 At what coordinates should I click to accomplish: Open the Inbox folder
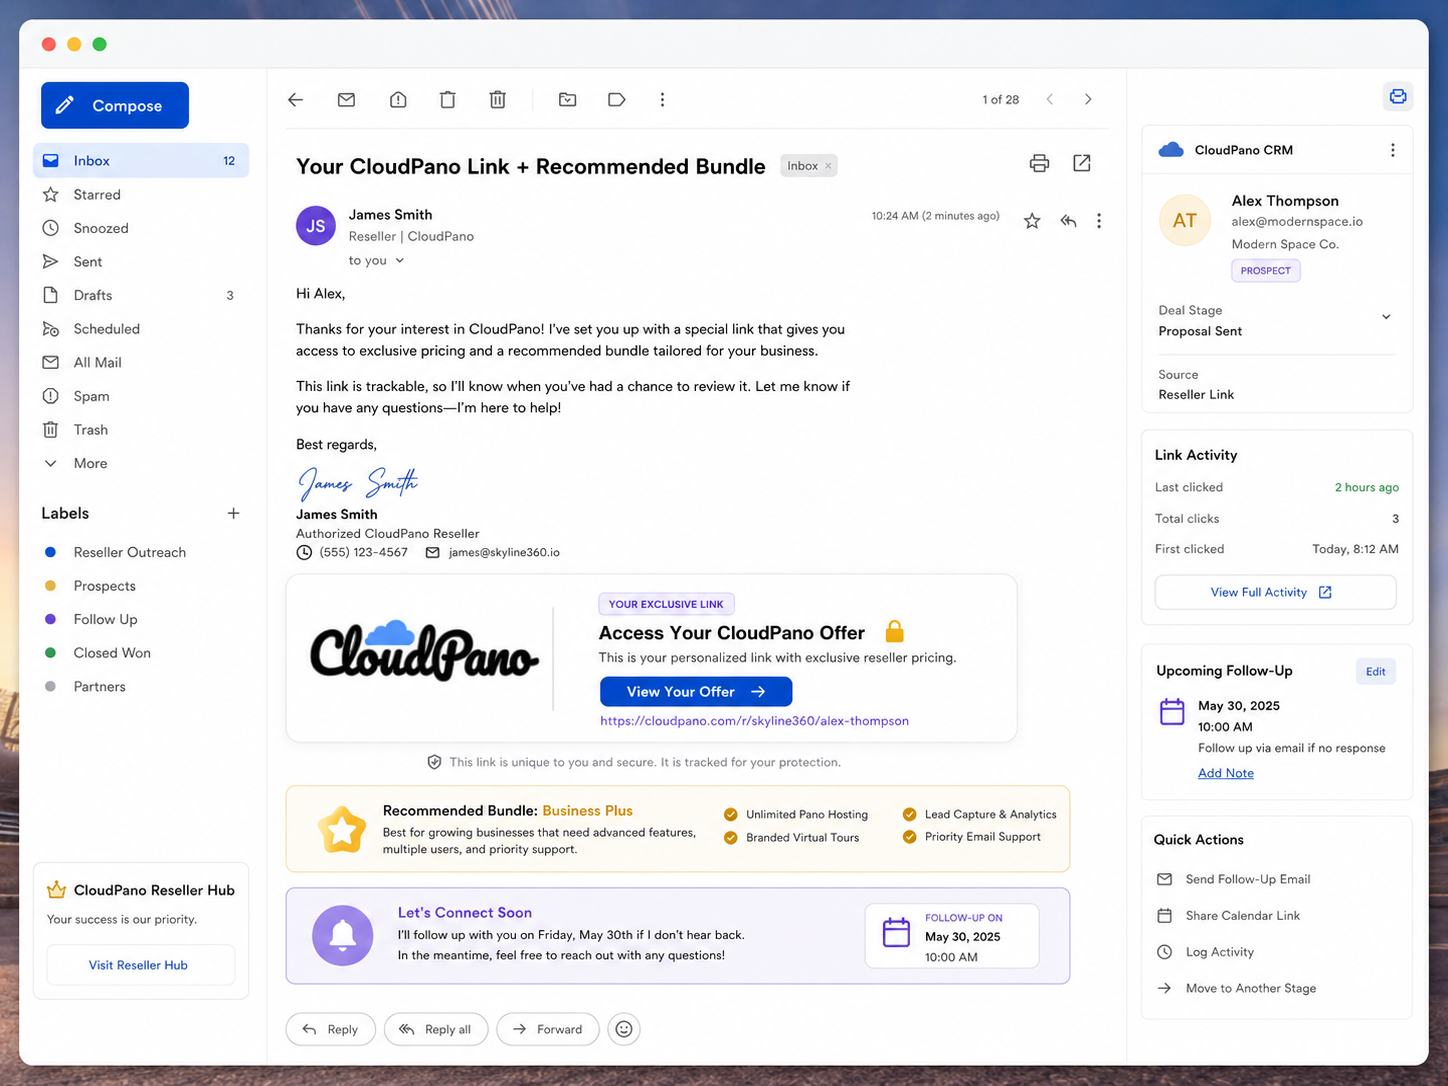[x=141, y=161]
